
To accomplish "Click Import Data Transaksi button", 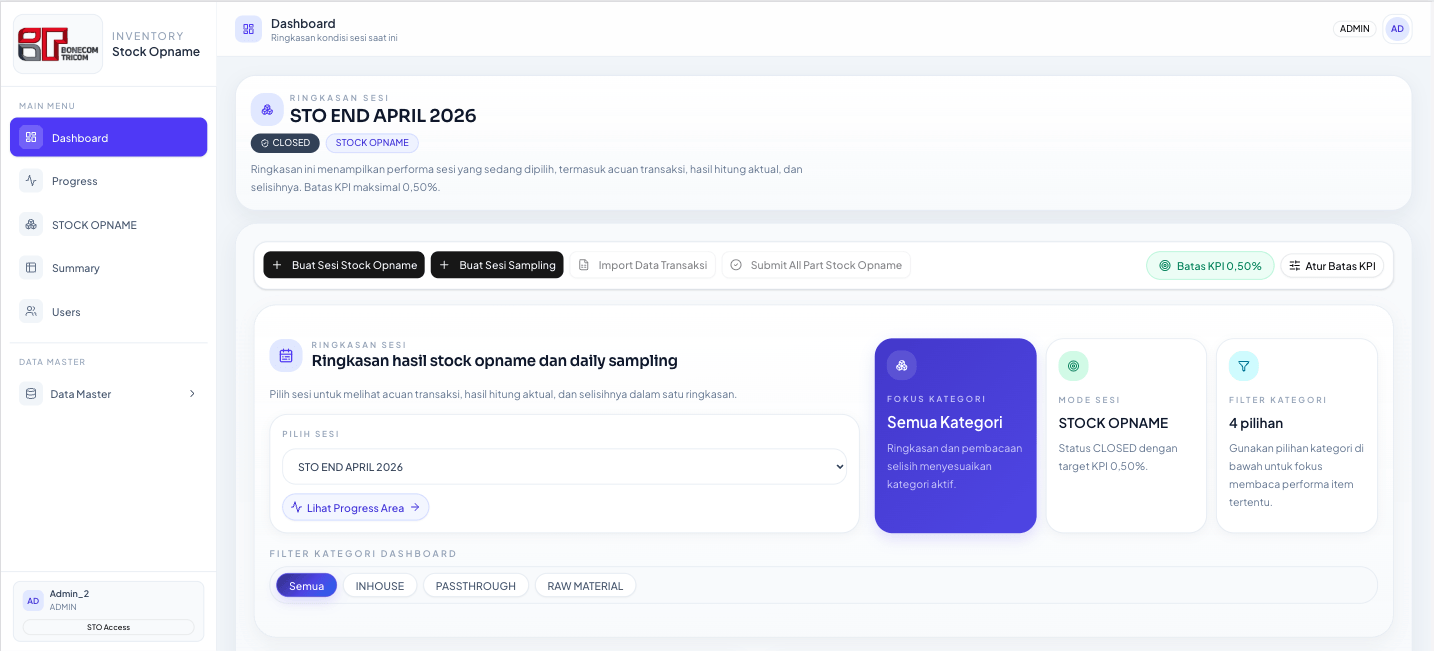I will 643,265.
